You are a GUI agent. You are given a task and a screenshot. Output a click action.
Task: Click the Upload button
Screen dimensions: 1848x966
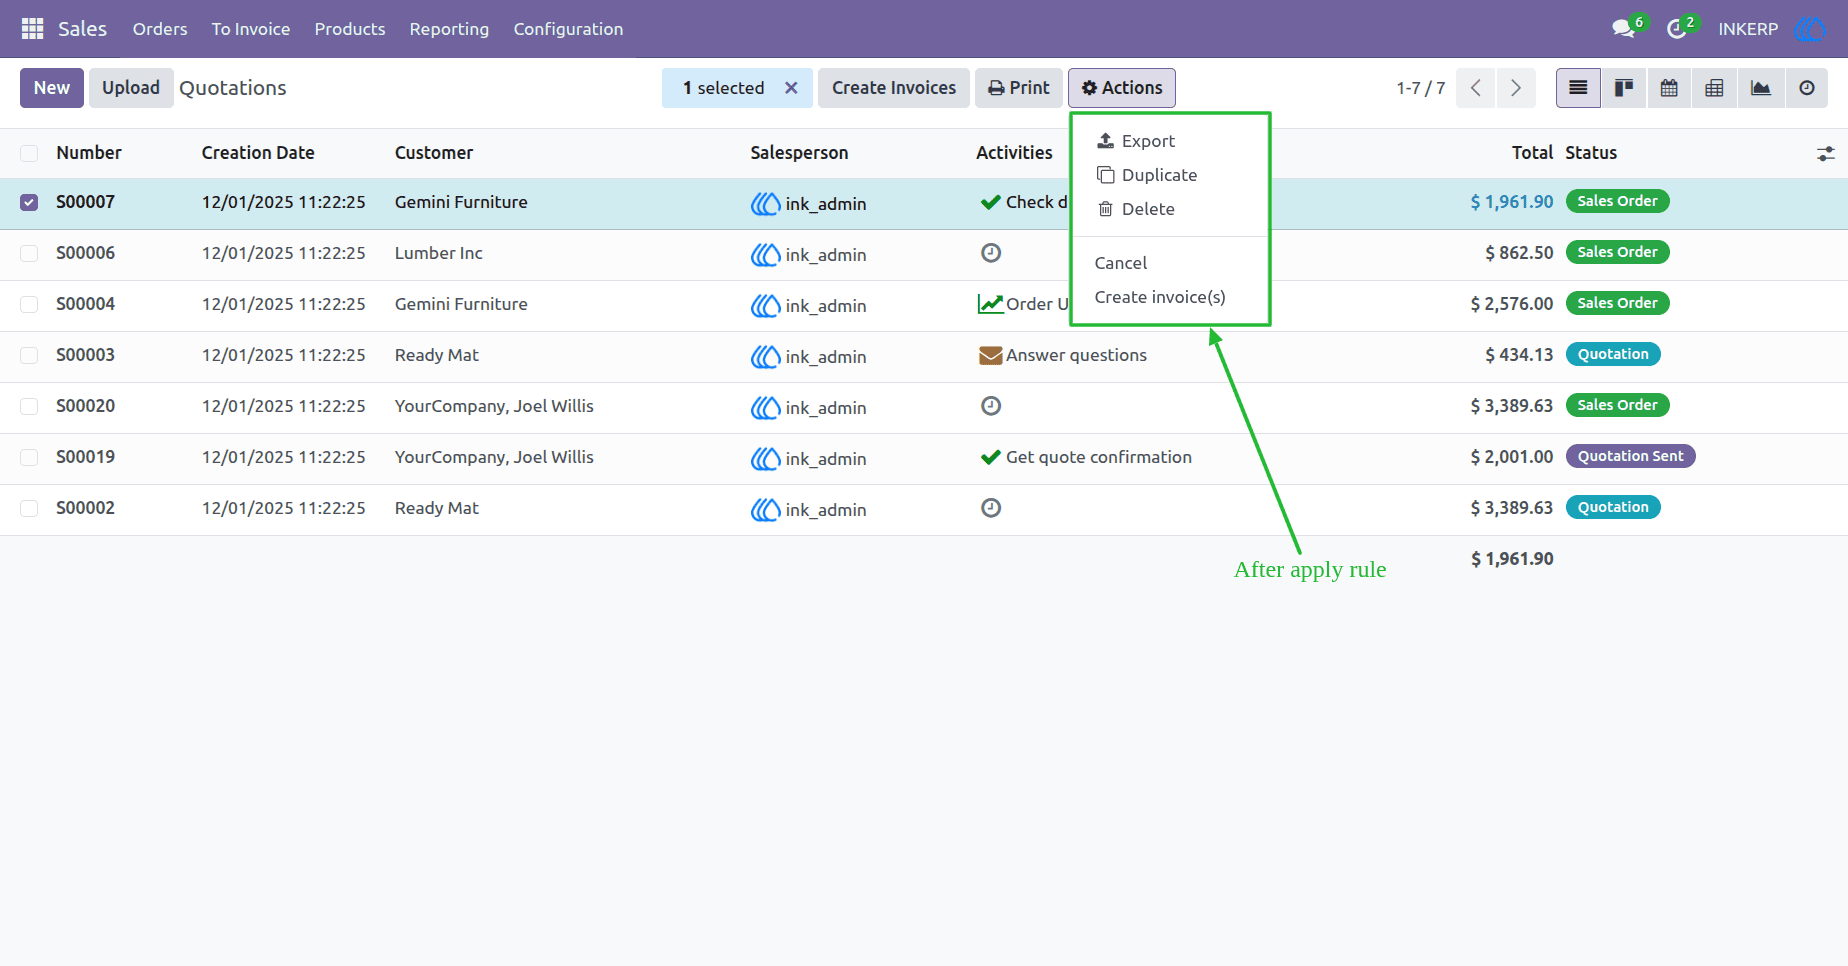point(131,88)
